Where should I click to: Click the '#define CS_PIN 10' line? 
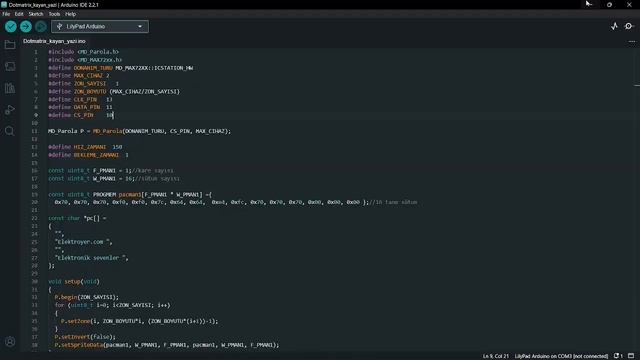pos(81,115)
